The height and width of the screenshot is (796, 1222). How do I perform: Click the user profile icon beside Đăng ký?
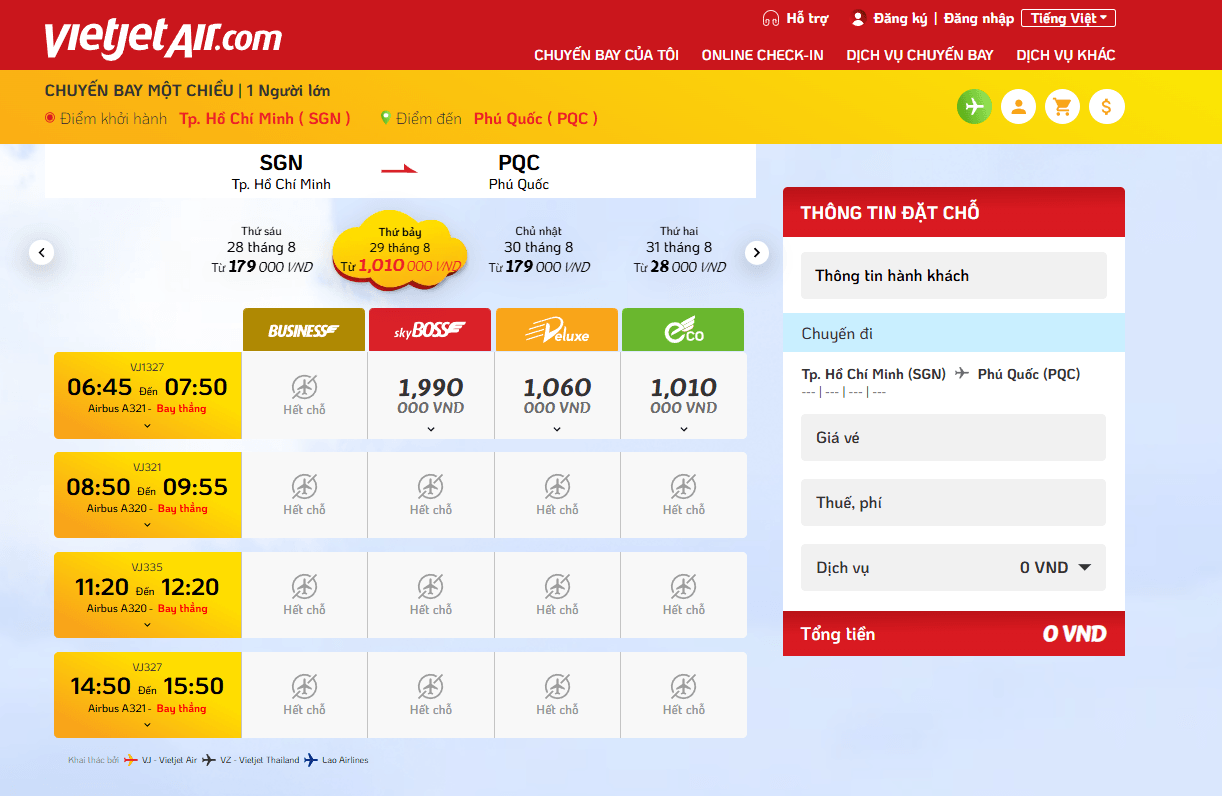point(858,18)
